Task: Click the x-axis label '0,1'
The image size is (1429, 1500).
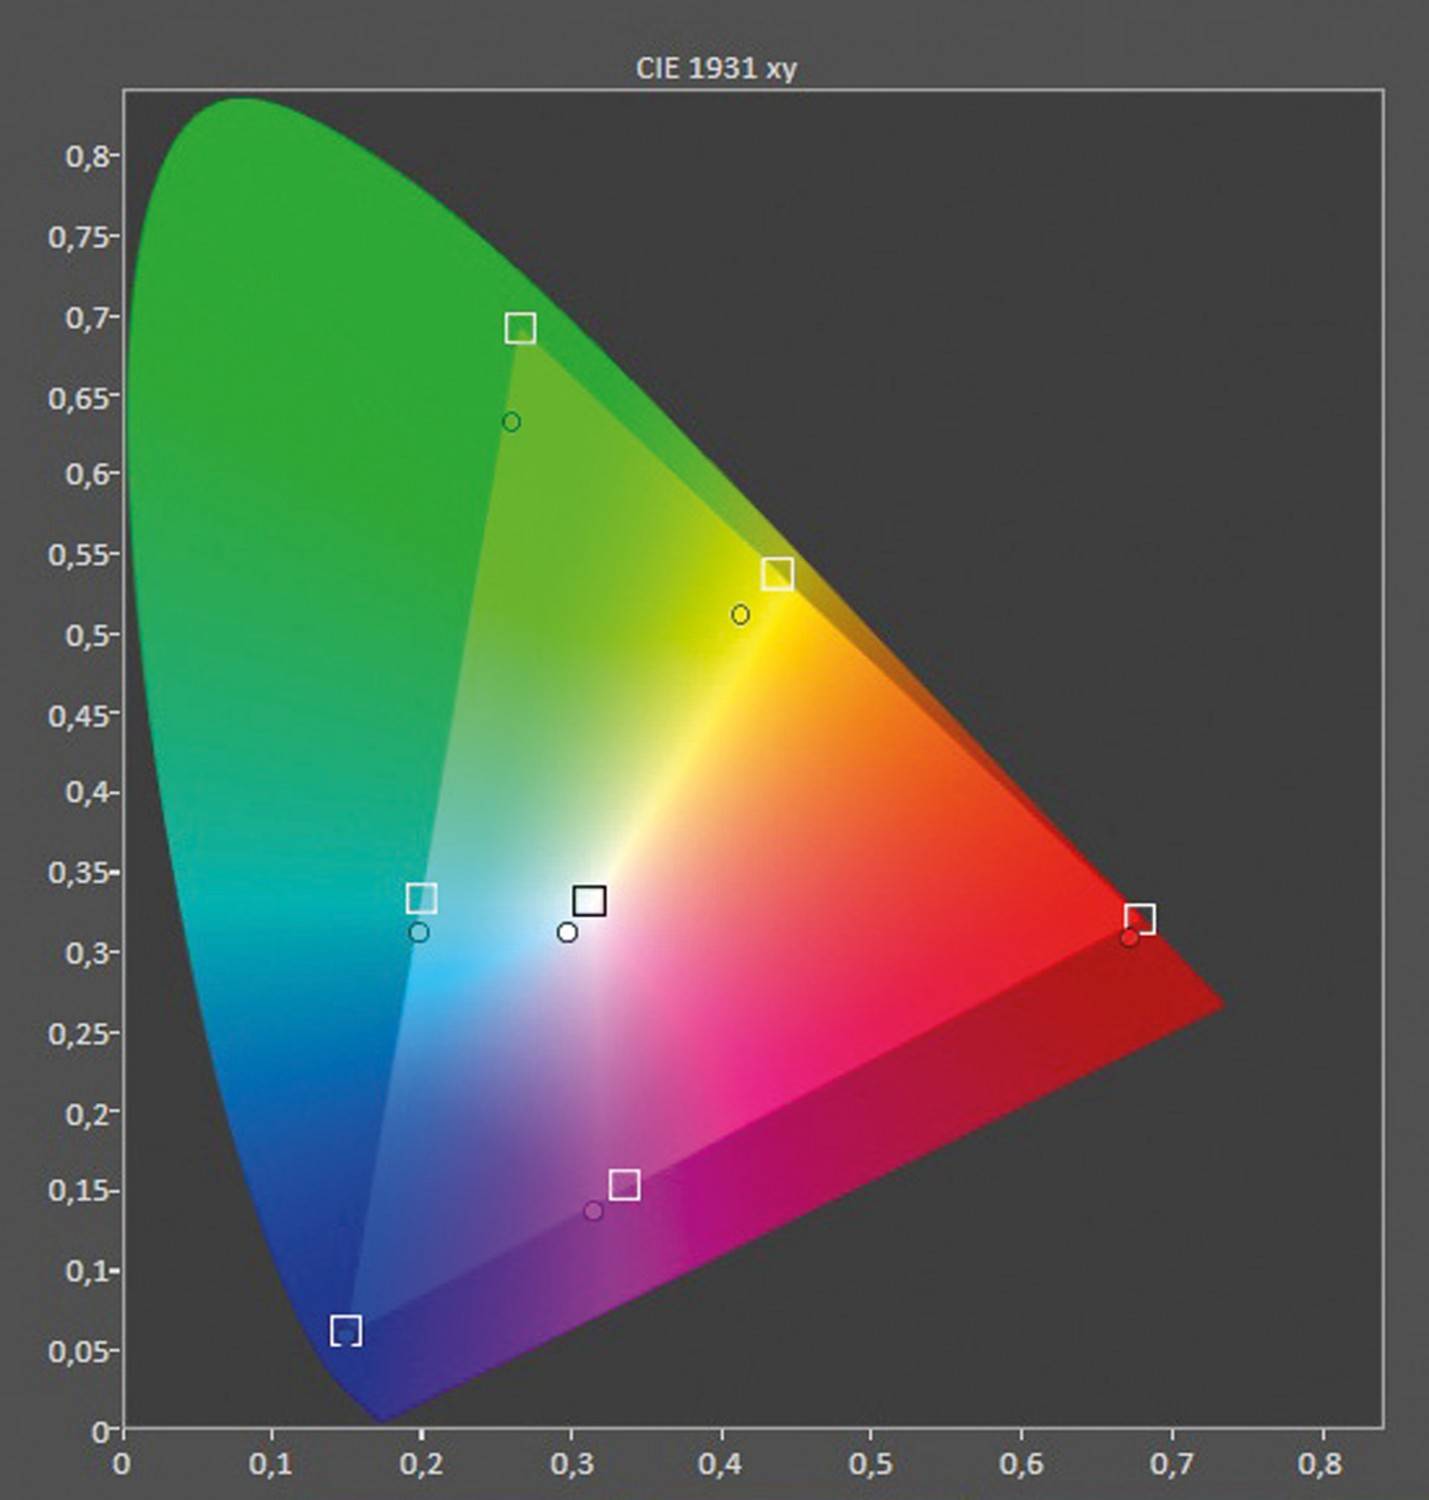Action: pyautogui.click(x=270, y=1464)
